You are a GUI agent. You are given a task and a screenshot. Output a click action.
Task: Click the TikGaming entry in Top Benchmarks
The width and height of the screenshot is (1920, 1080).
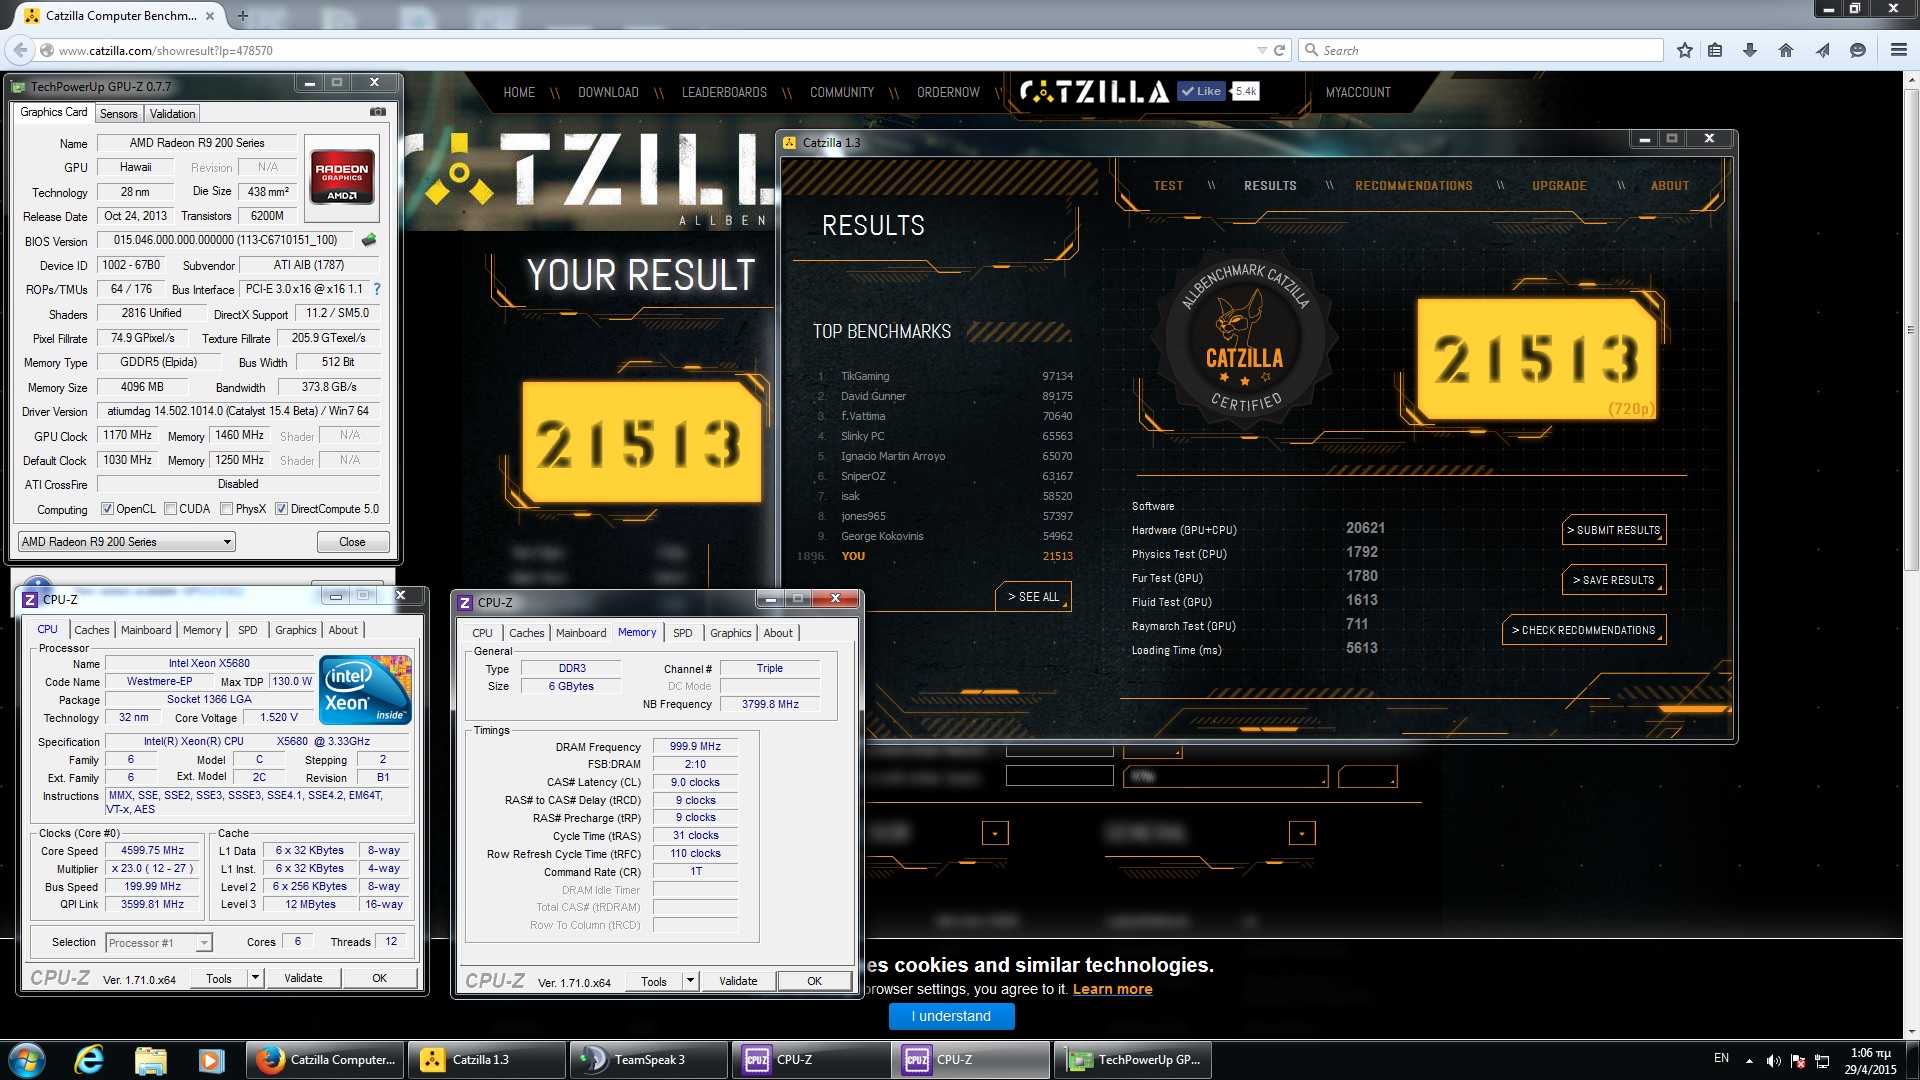[x=944, y=376]
